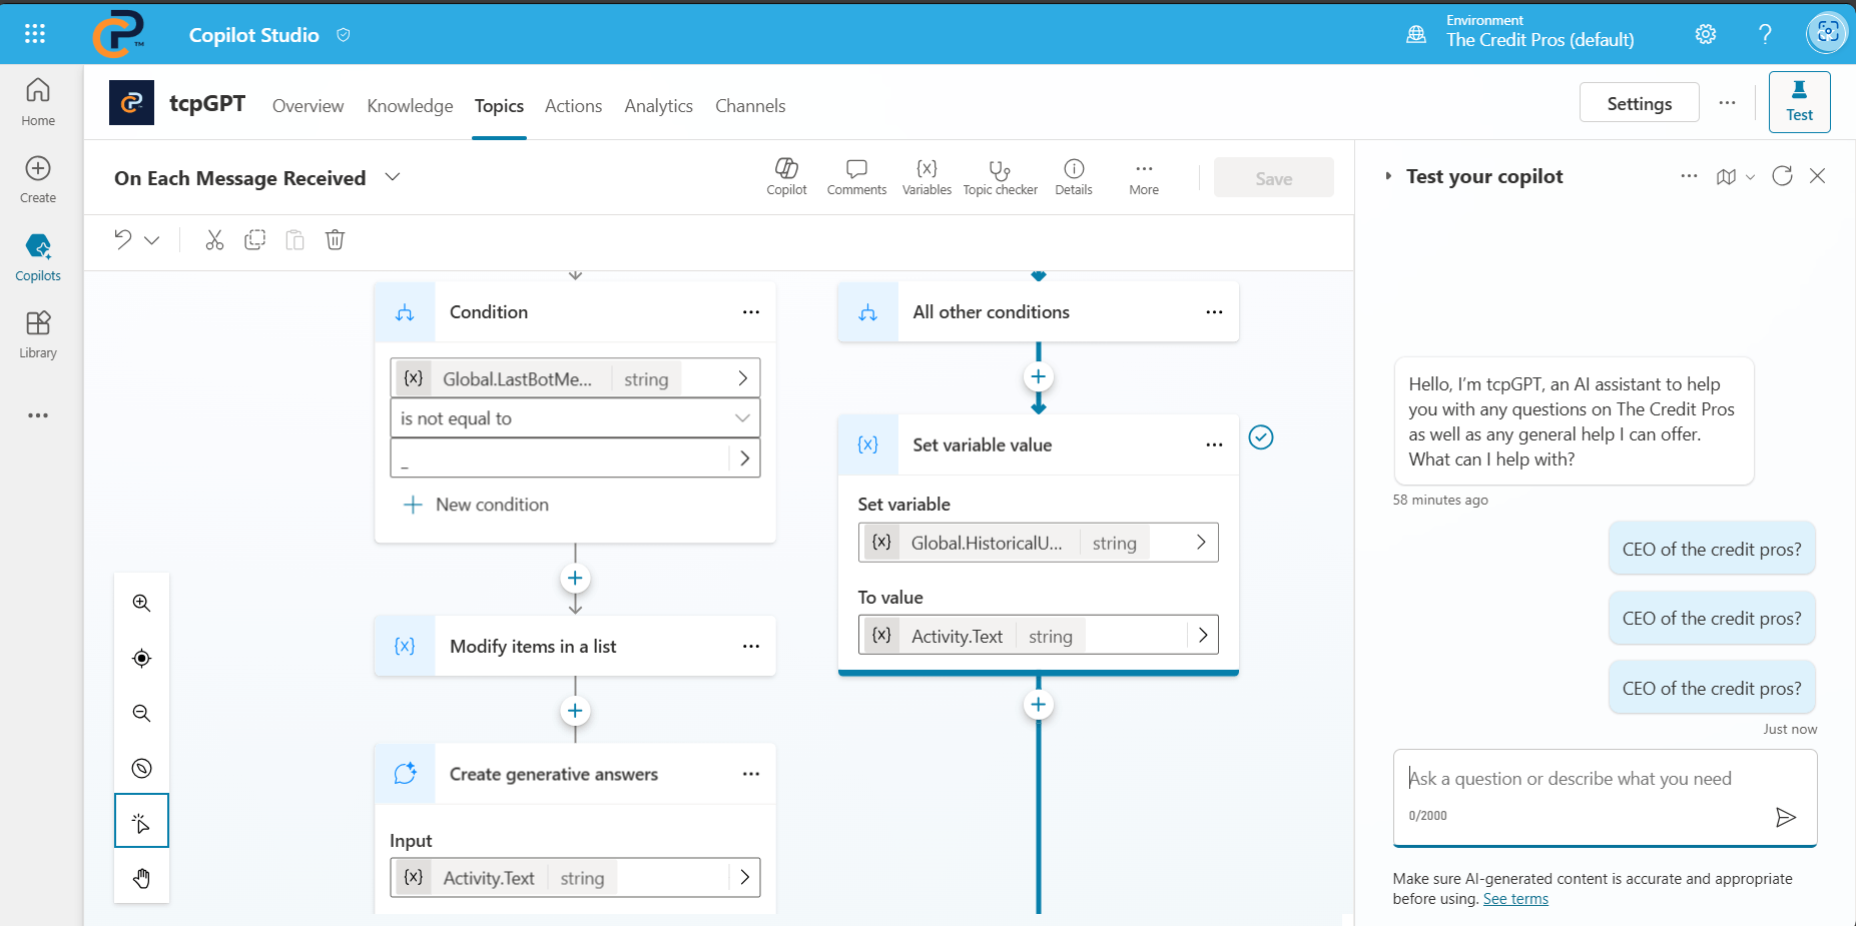This screenshot has width=1856, height=926.
Task: Open 'is not equal to' operator dropdown
Action: [575, 418]
